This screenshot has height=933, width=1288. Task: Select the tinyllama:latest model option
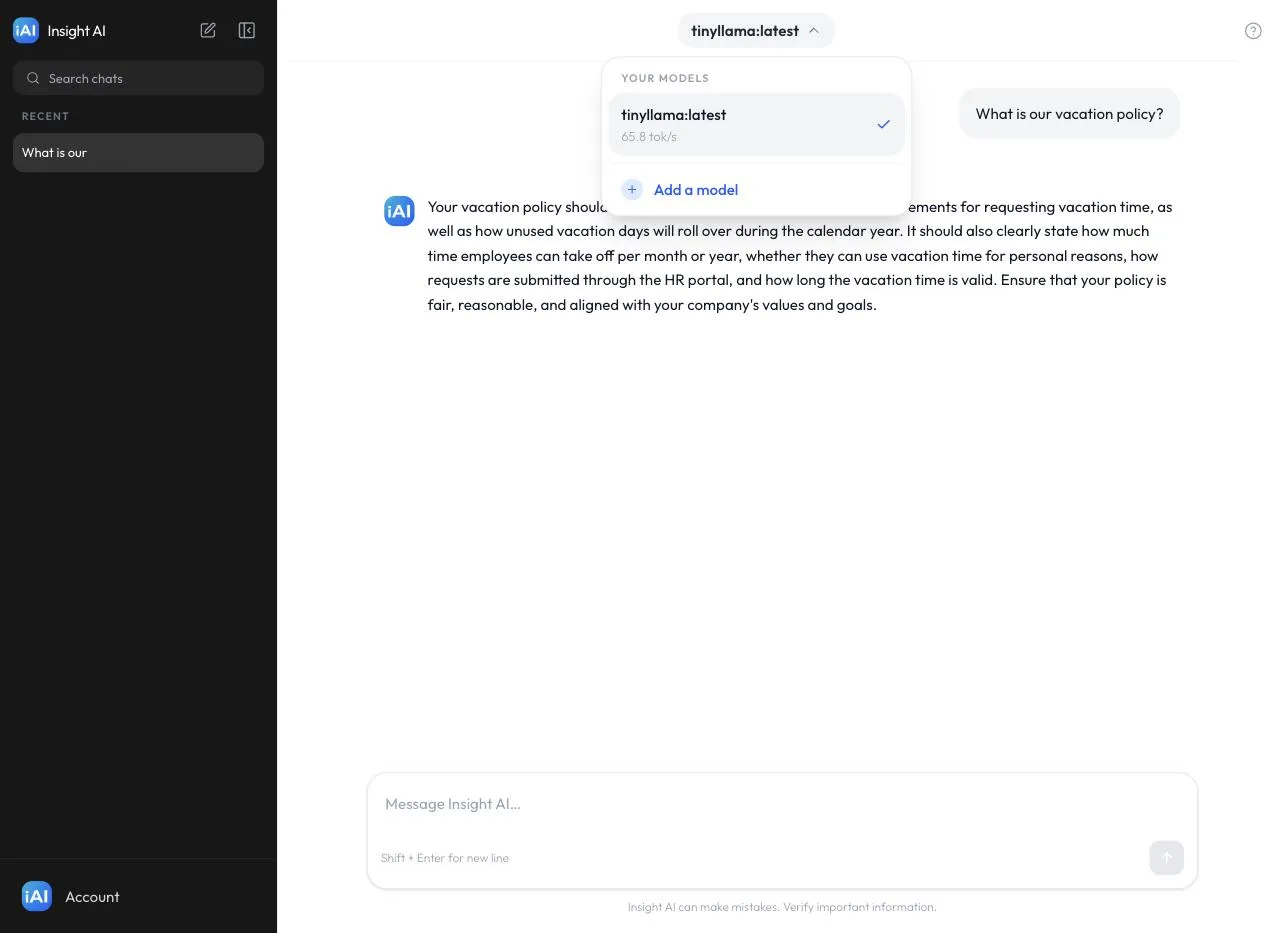coord(756,124)
